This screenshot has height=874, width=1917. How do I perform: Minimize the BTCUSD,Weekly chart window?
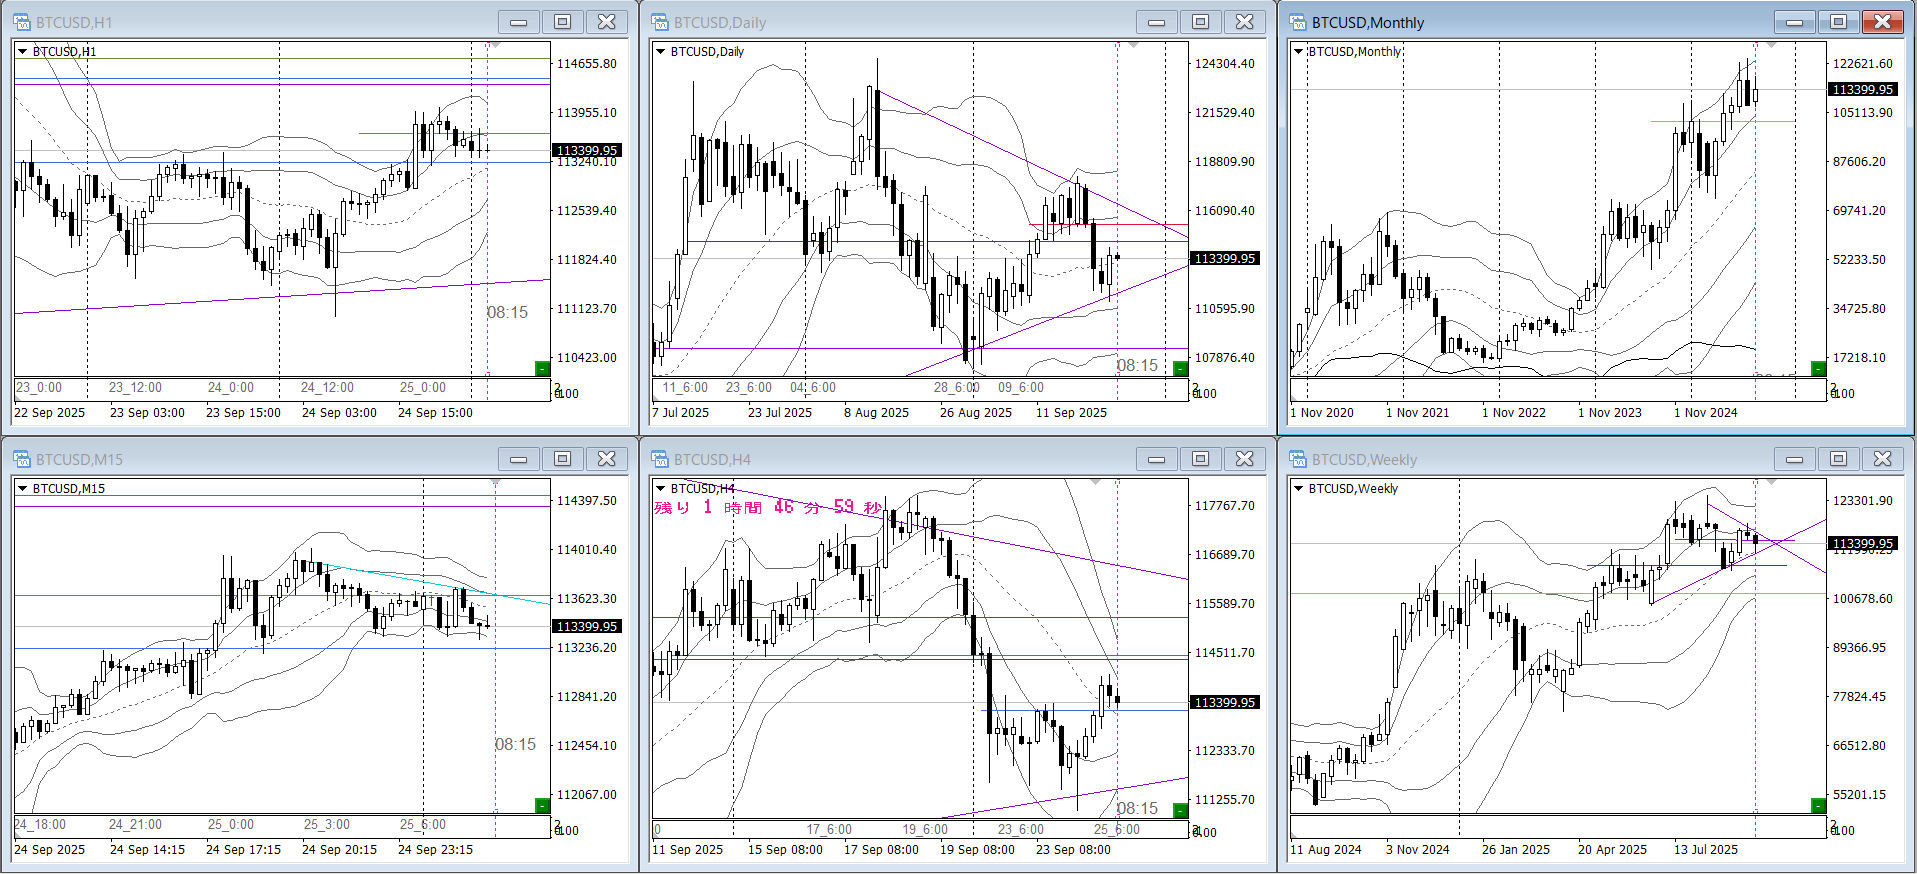pyautogui.click(x=1794, y=459)
